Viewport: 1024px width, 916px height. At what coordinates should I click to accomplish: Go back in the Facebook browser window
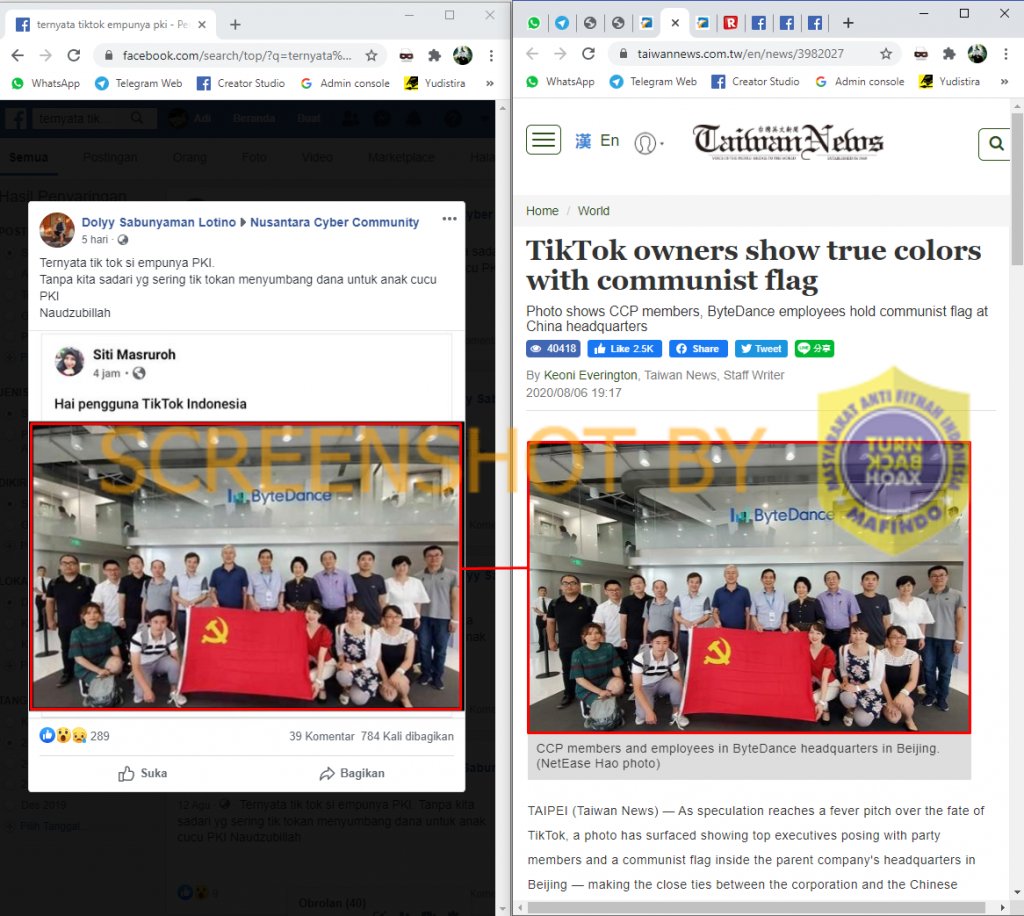(18, 55)
